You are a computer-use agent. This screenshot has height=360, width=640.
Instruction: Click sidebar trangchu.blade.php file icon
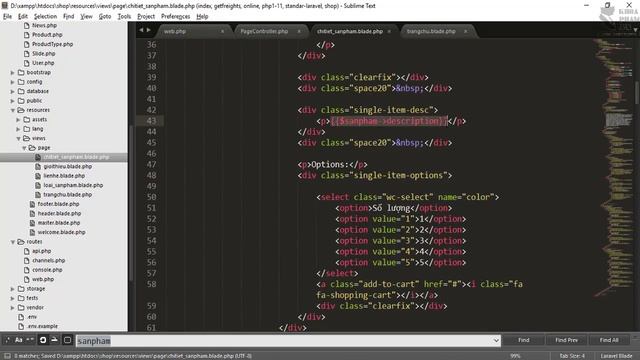38,195
